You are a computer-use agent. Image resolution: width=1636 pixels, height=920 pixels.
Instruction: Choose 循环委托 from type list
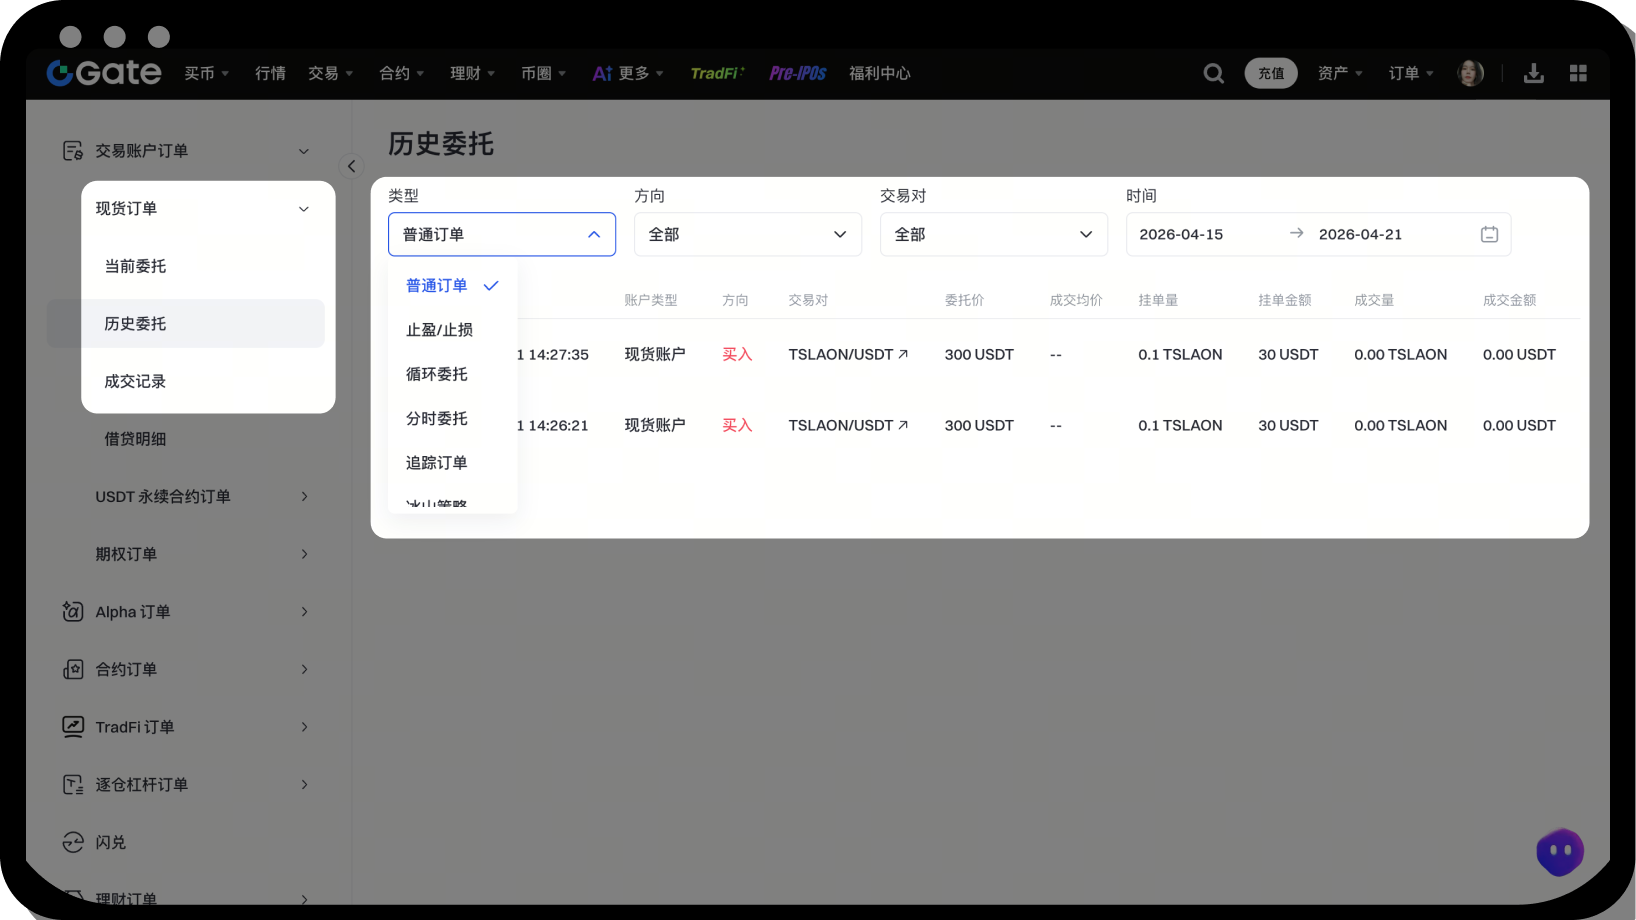click(x=437, y=374)
